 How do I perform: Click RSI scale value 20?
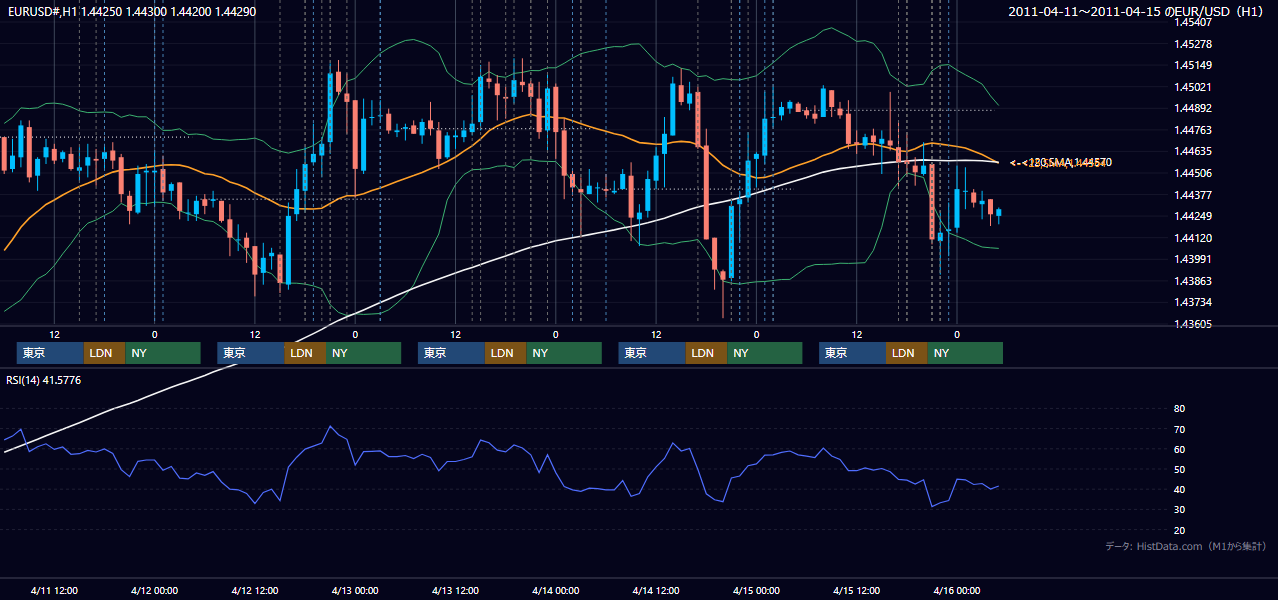(1179, 530)
